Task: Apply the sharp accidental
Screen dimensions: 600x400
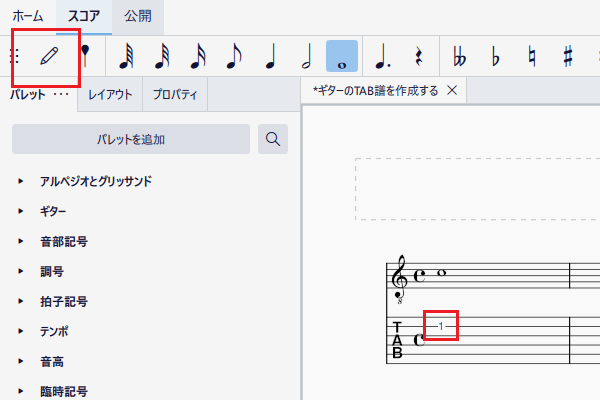Action: (568, 56)
